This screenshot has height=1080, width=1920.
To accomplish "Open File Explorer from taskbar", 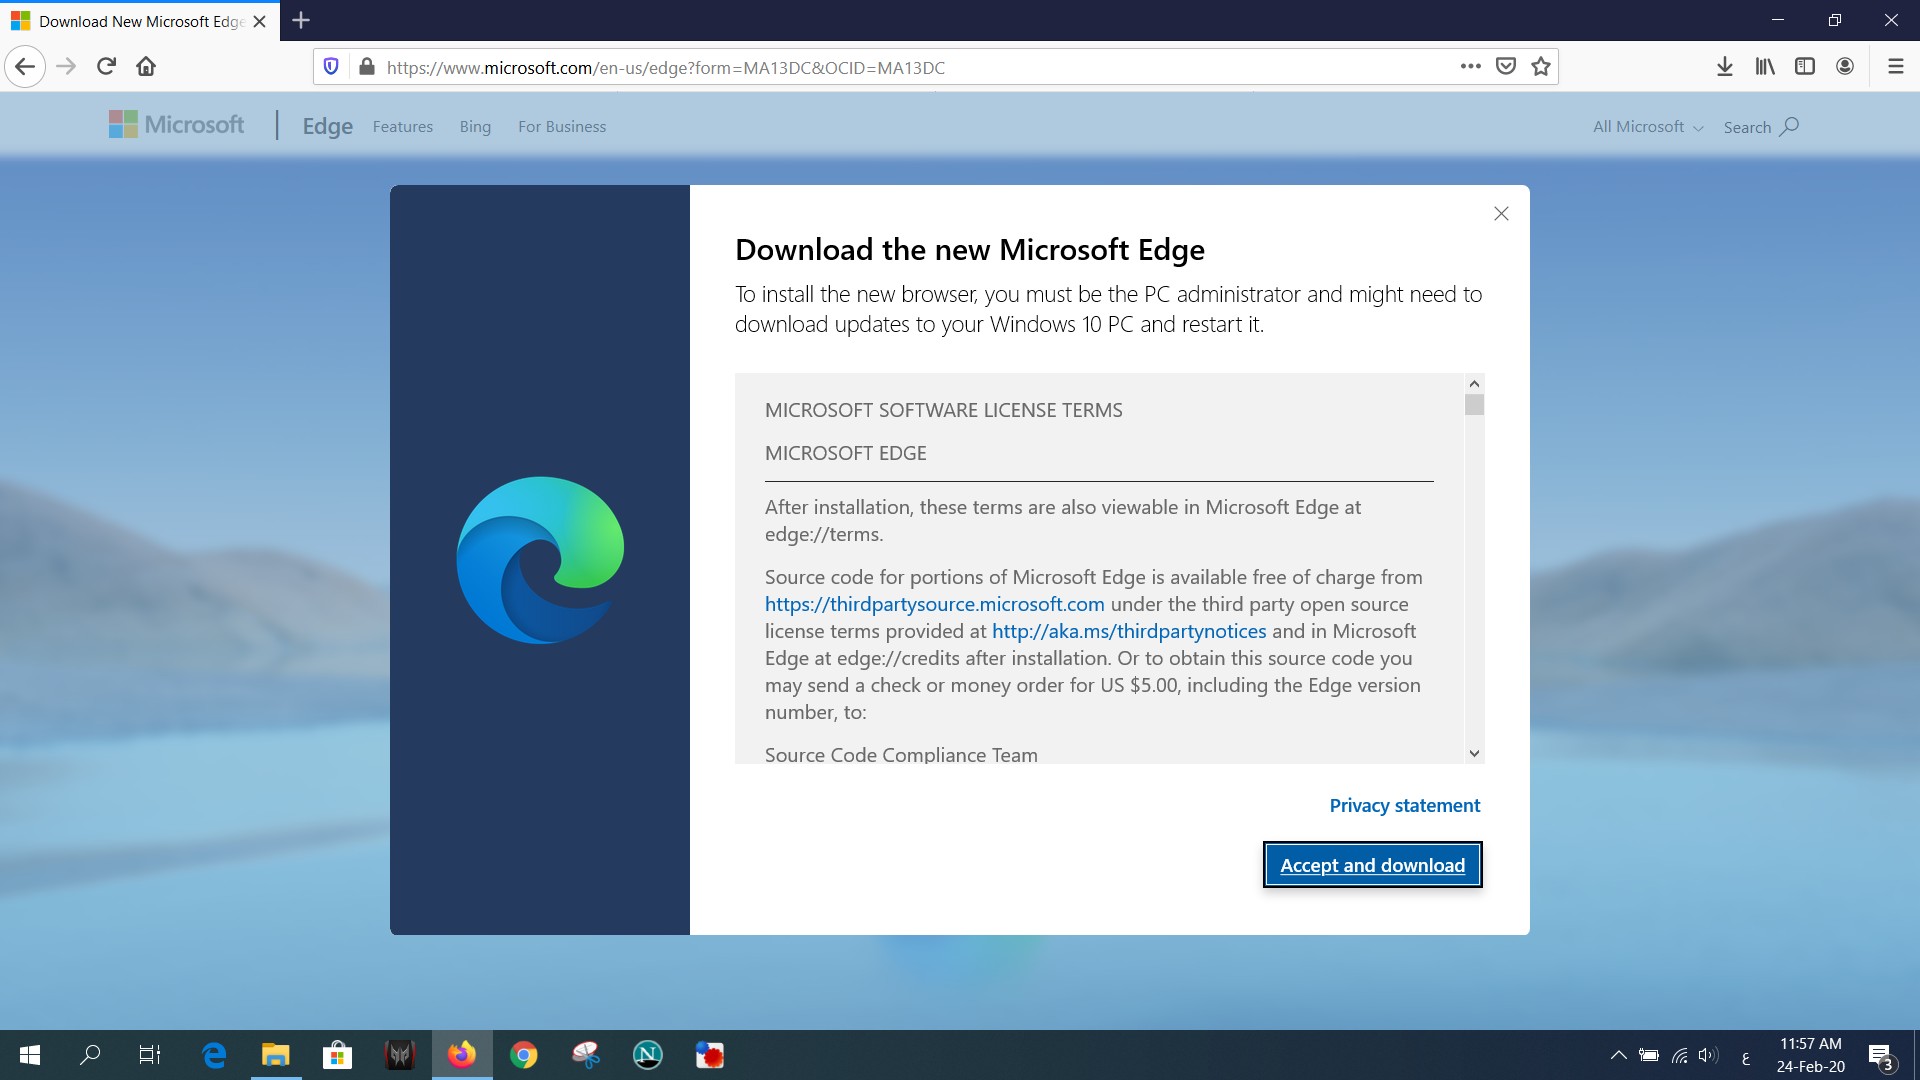I will tap(276, 1055).
